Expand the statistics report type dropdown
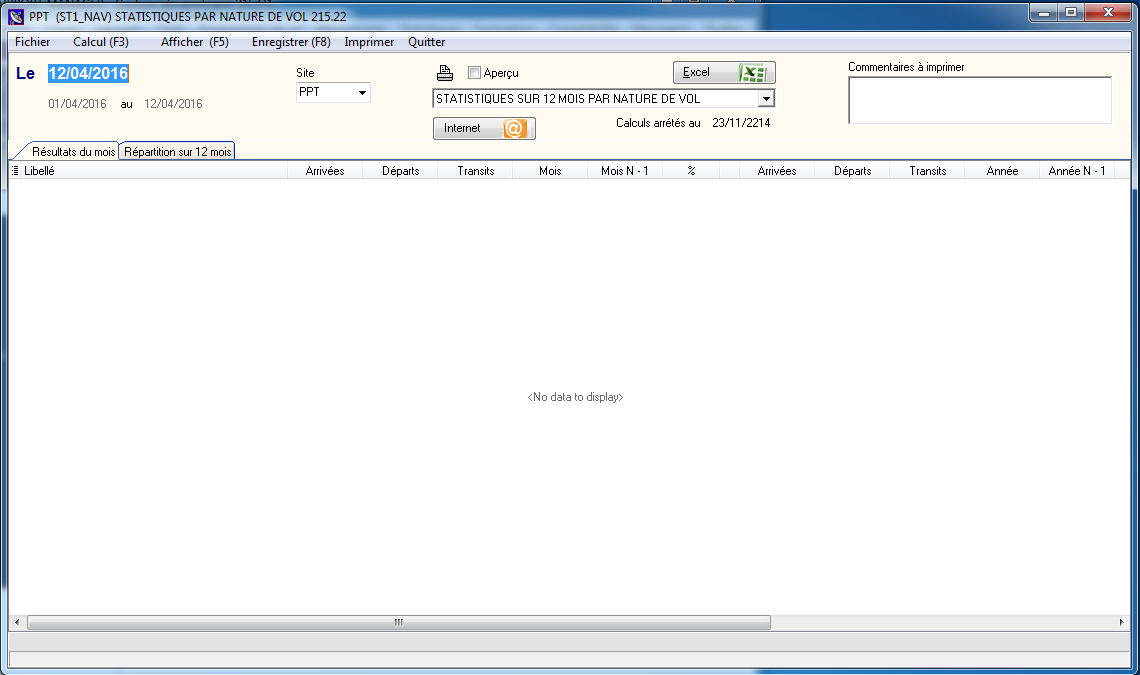 point(766,99)
